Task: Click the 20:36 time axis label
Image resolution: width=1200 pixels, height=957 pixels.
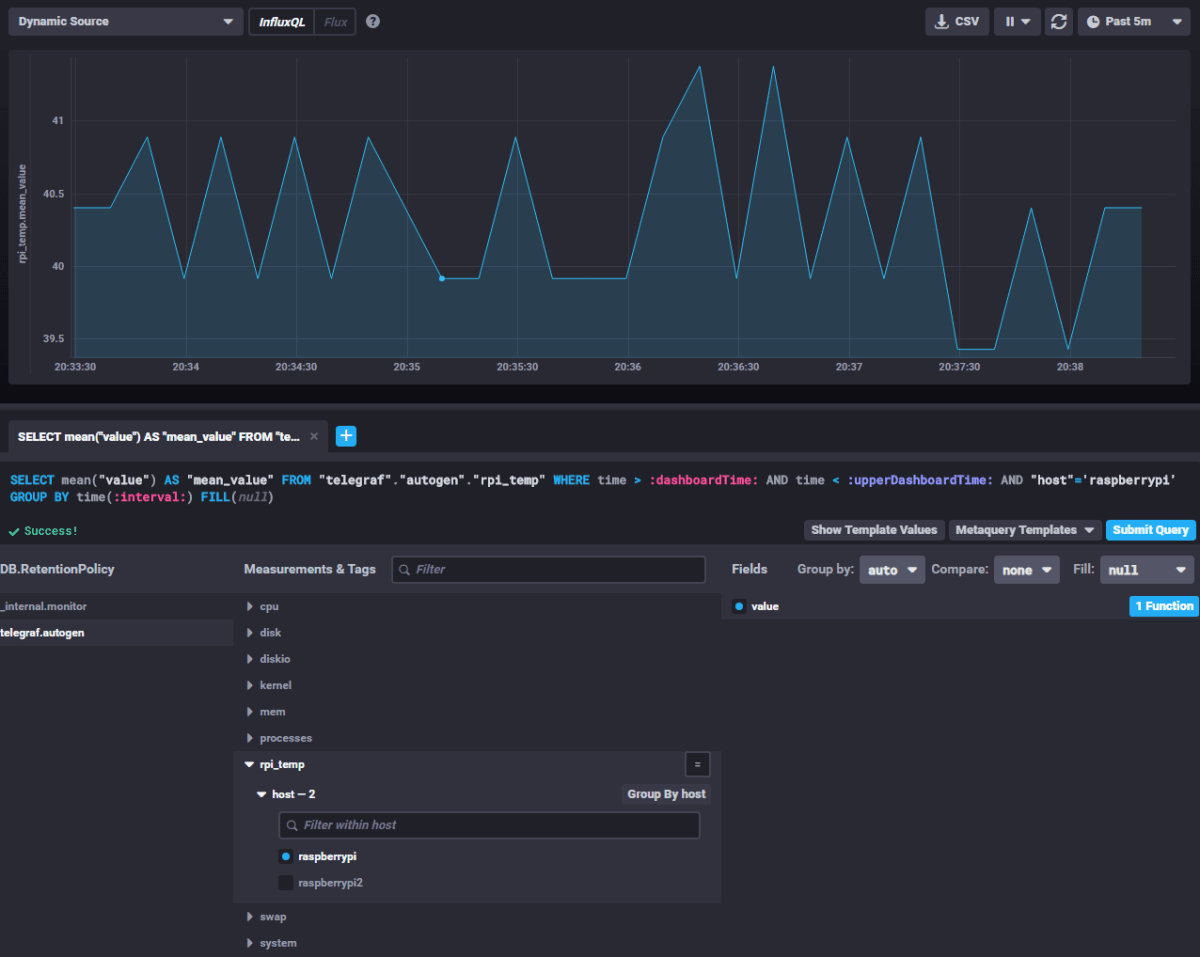Action: pos(628,367)
